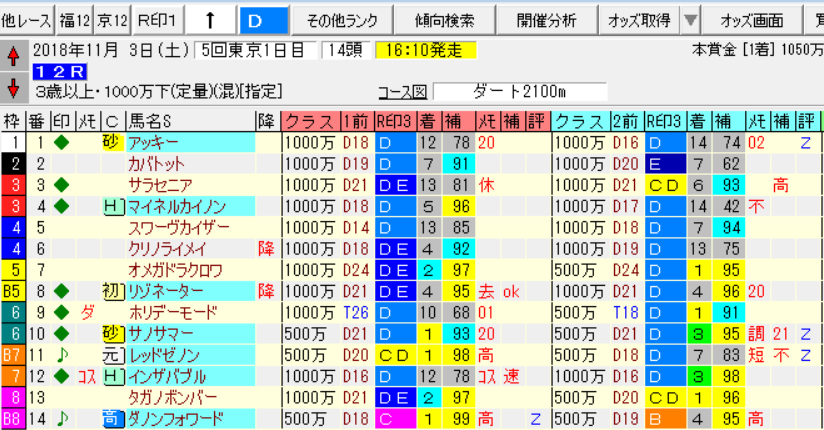Click the green diamond mark for ホリデーモード
Screen dimensions: 824x430
[x=61, y=312]
